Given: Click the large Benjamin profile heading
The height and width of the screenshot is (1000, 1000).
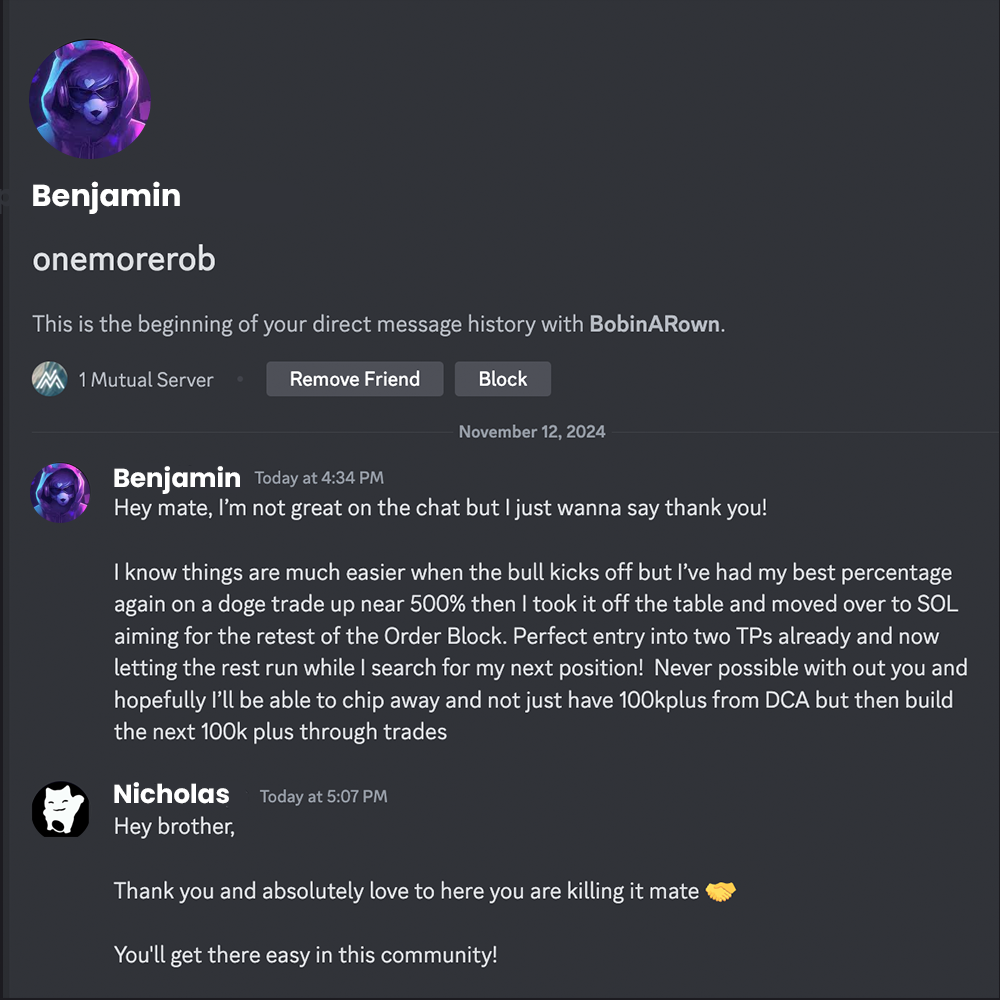Looking at the screenshot, I should point(106,195).
